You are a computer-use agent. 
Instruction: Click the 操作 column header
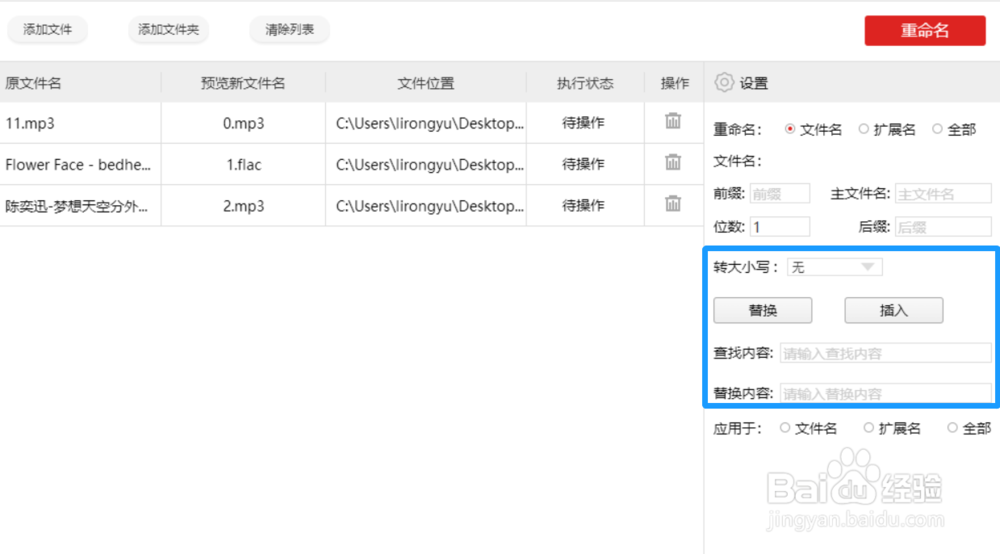pos(674,83)
